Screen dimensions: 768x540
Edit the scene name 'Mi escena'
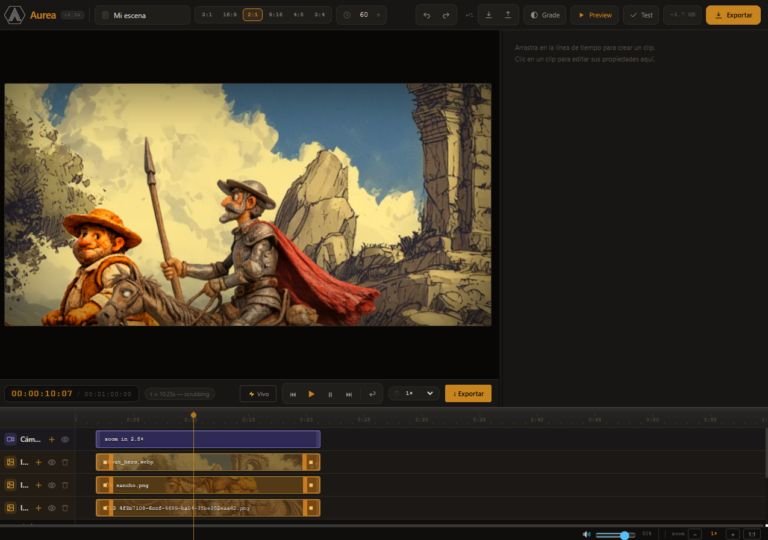pos(142,15)
